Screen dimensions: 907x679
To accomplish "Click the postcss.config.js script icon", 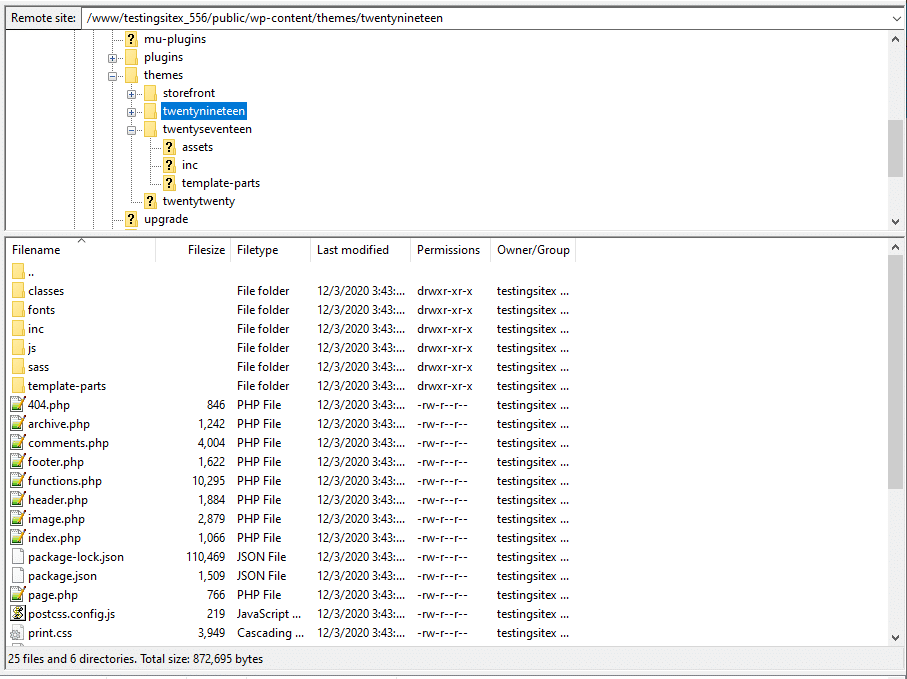I will (18, 614).
